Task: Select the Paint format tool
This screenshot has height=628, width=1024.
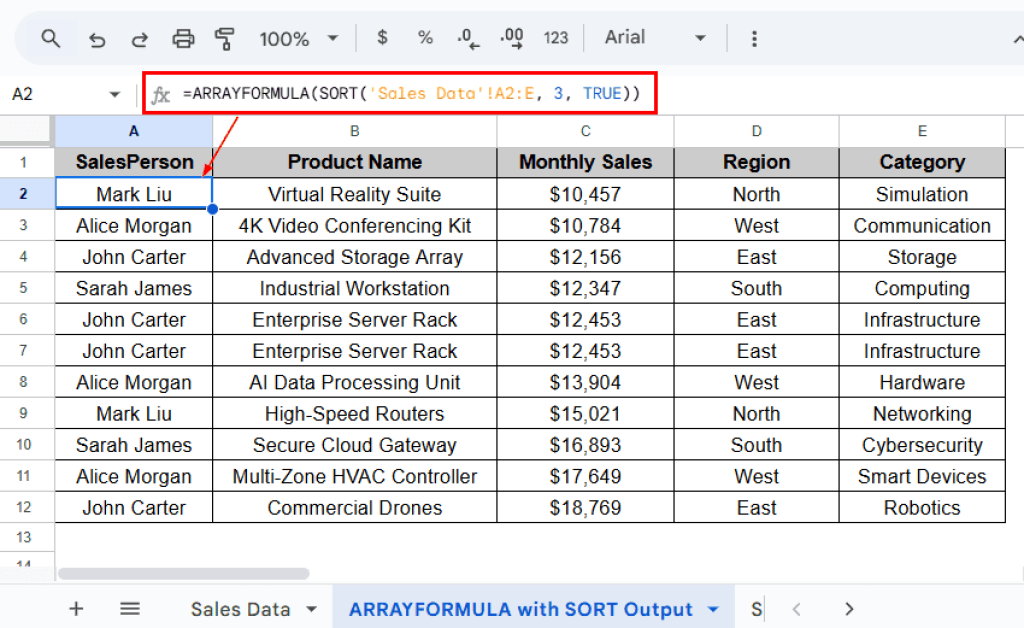Action: click(x=225, y=37)
